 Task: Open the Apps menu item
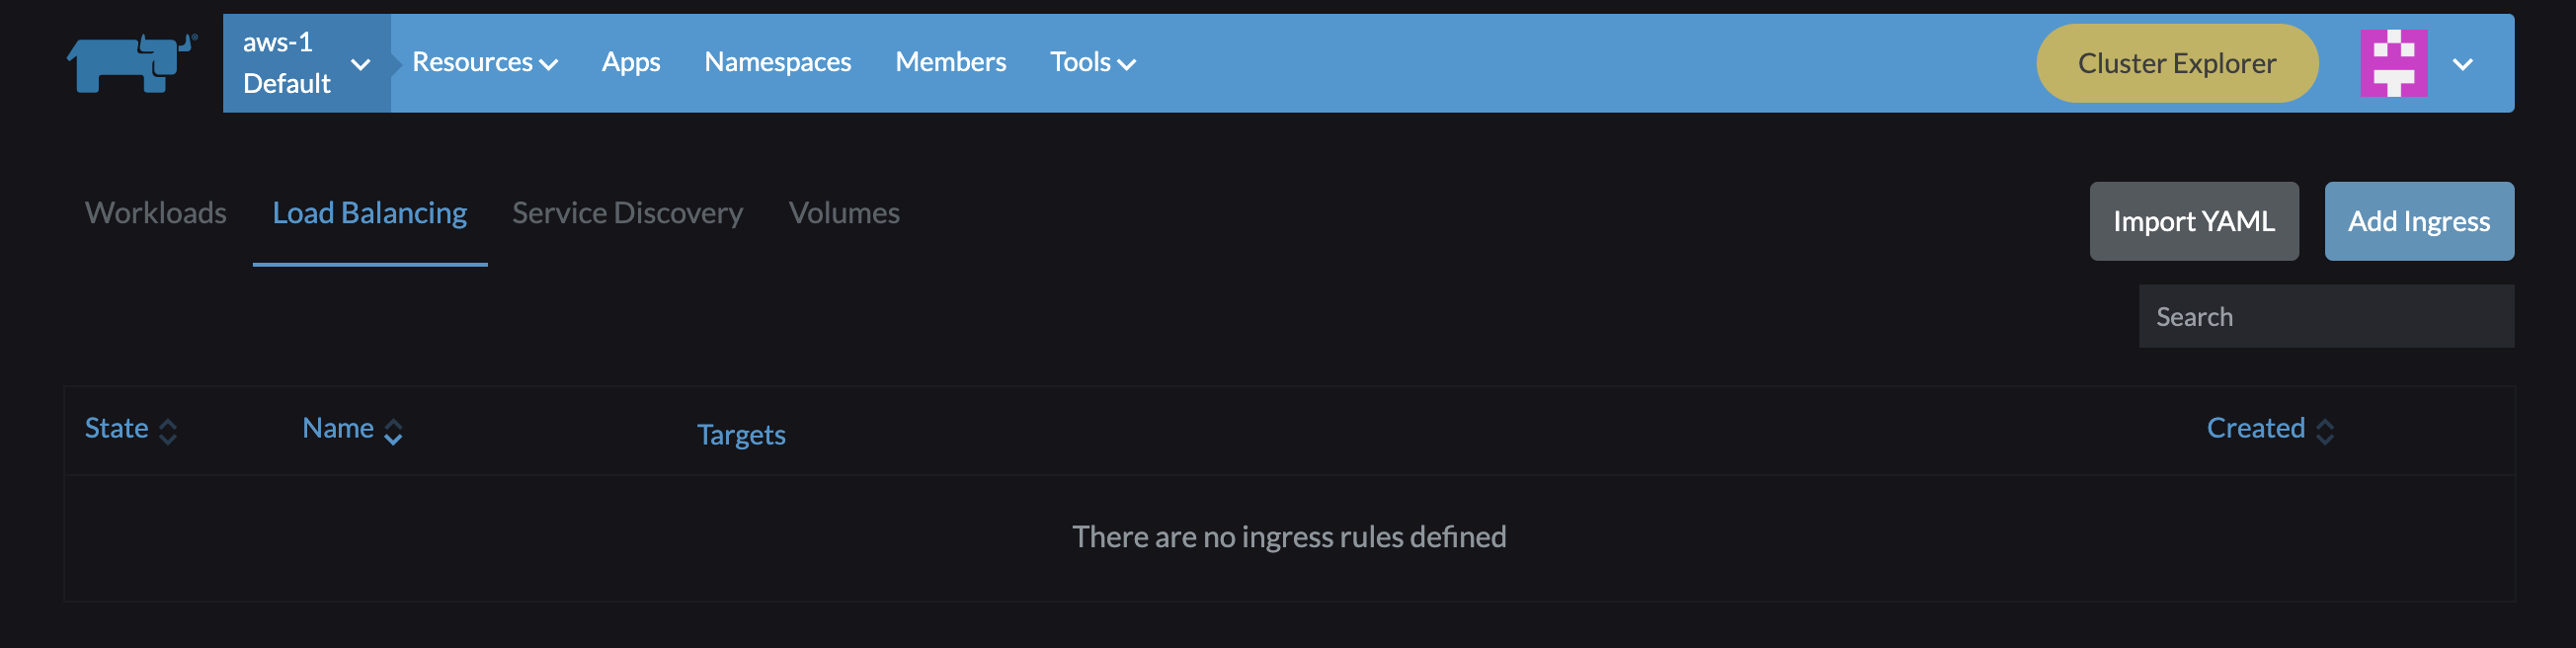[631, 62]
